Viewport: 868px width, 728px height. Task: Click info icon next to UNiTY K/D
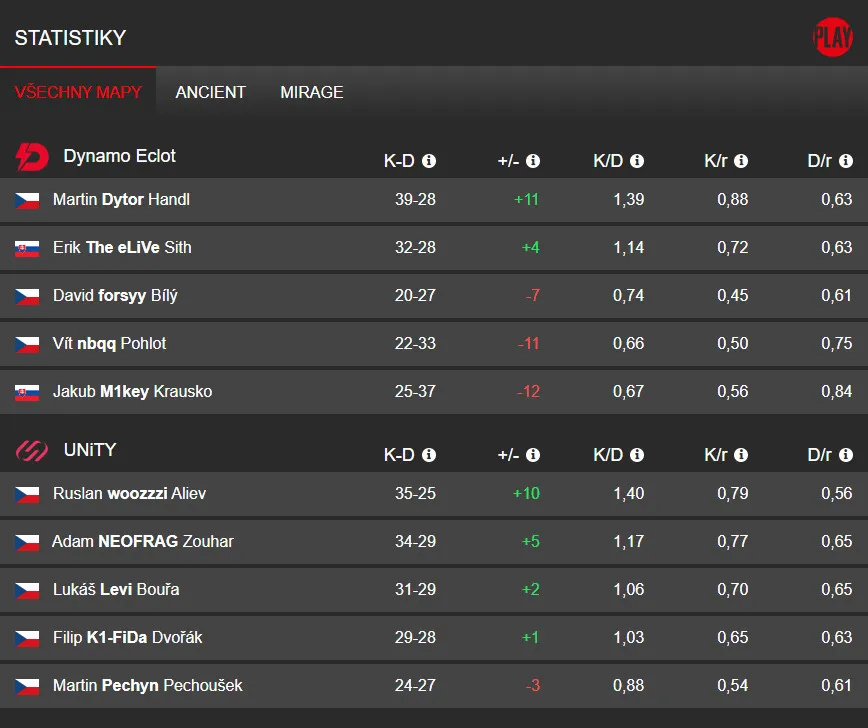[637, 455]
